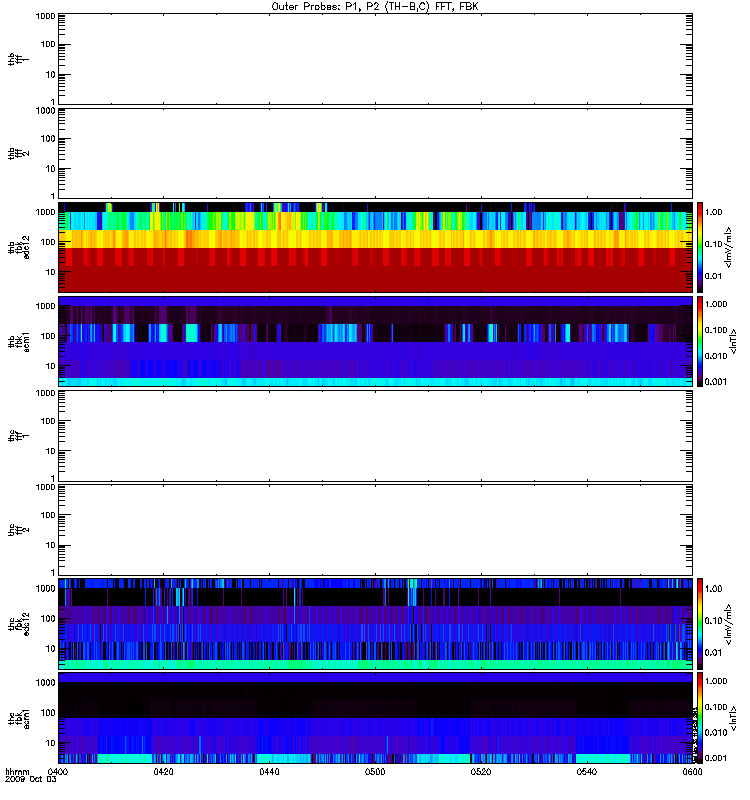Click the 10 y-axis tick of thc fff 1
The width and height of the screenshot is (750, 800).
[51, 451]
